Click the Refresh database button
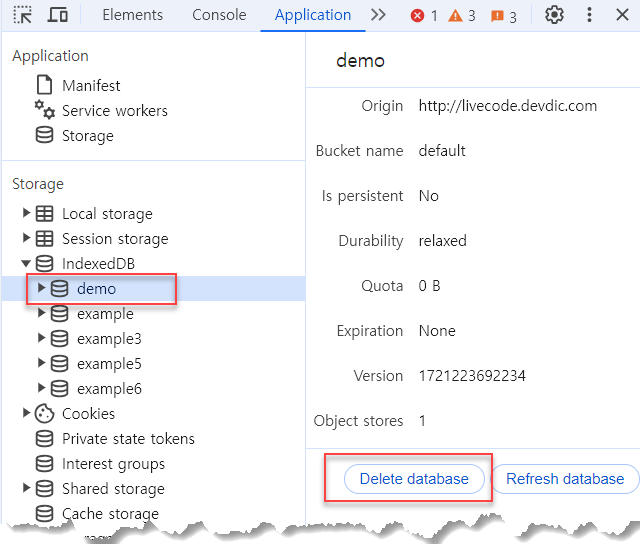 (565, 479)
